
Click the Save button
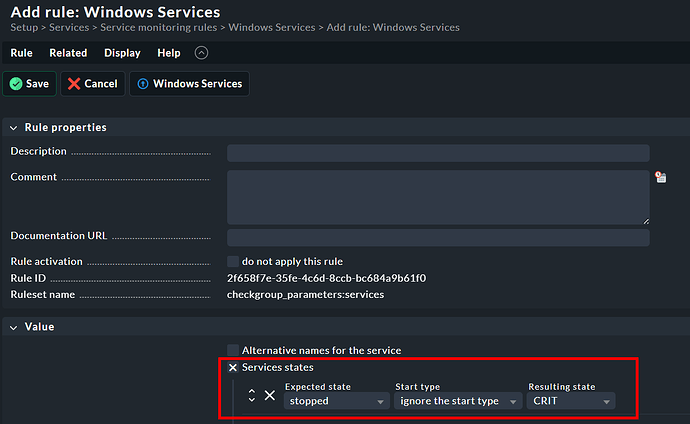29,84
